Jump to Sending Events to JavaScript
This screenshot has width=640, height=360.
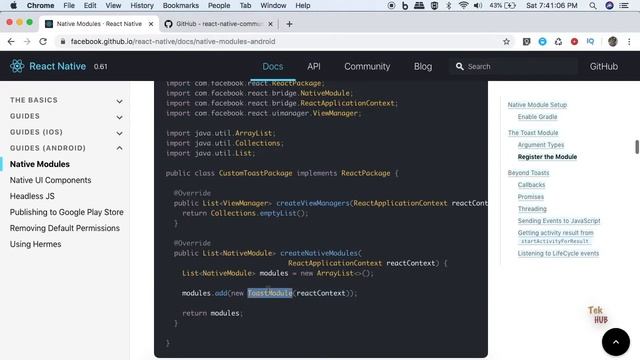559,221
